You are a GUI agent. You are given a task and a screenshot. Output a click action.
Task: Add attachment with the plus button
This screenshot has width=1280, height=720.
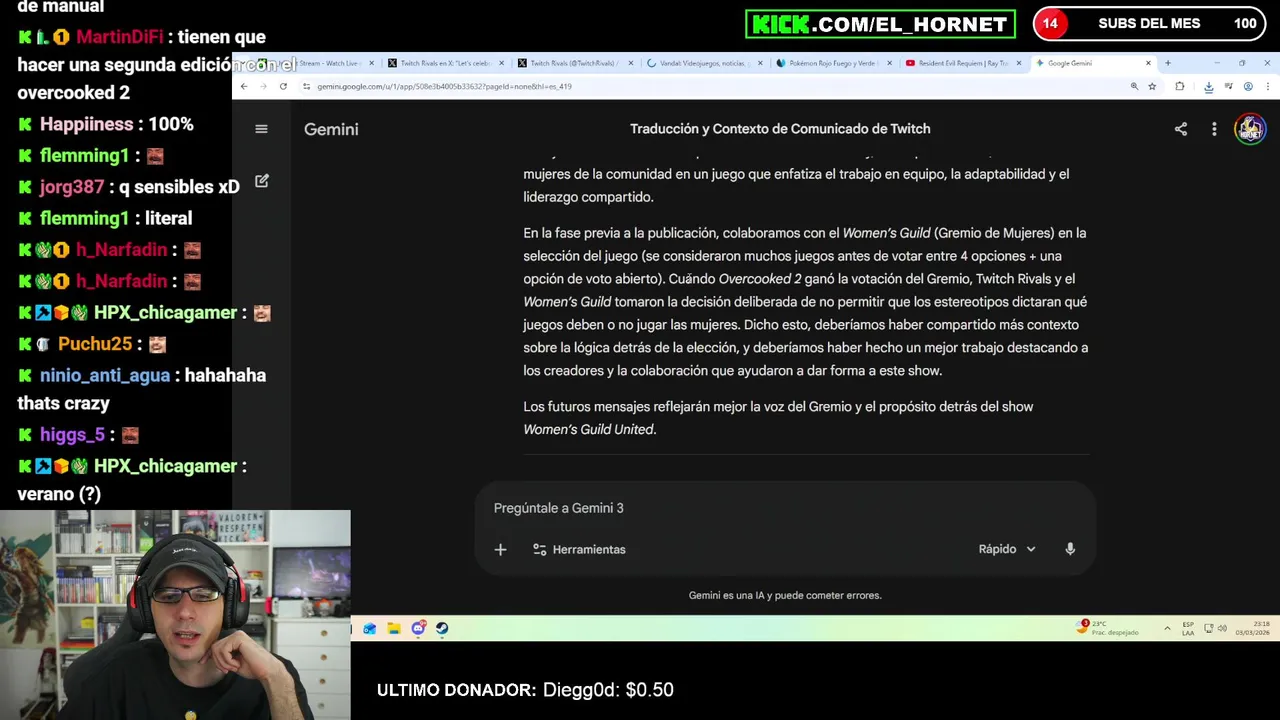(x=500, y=549)
